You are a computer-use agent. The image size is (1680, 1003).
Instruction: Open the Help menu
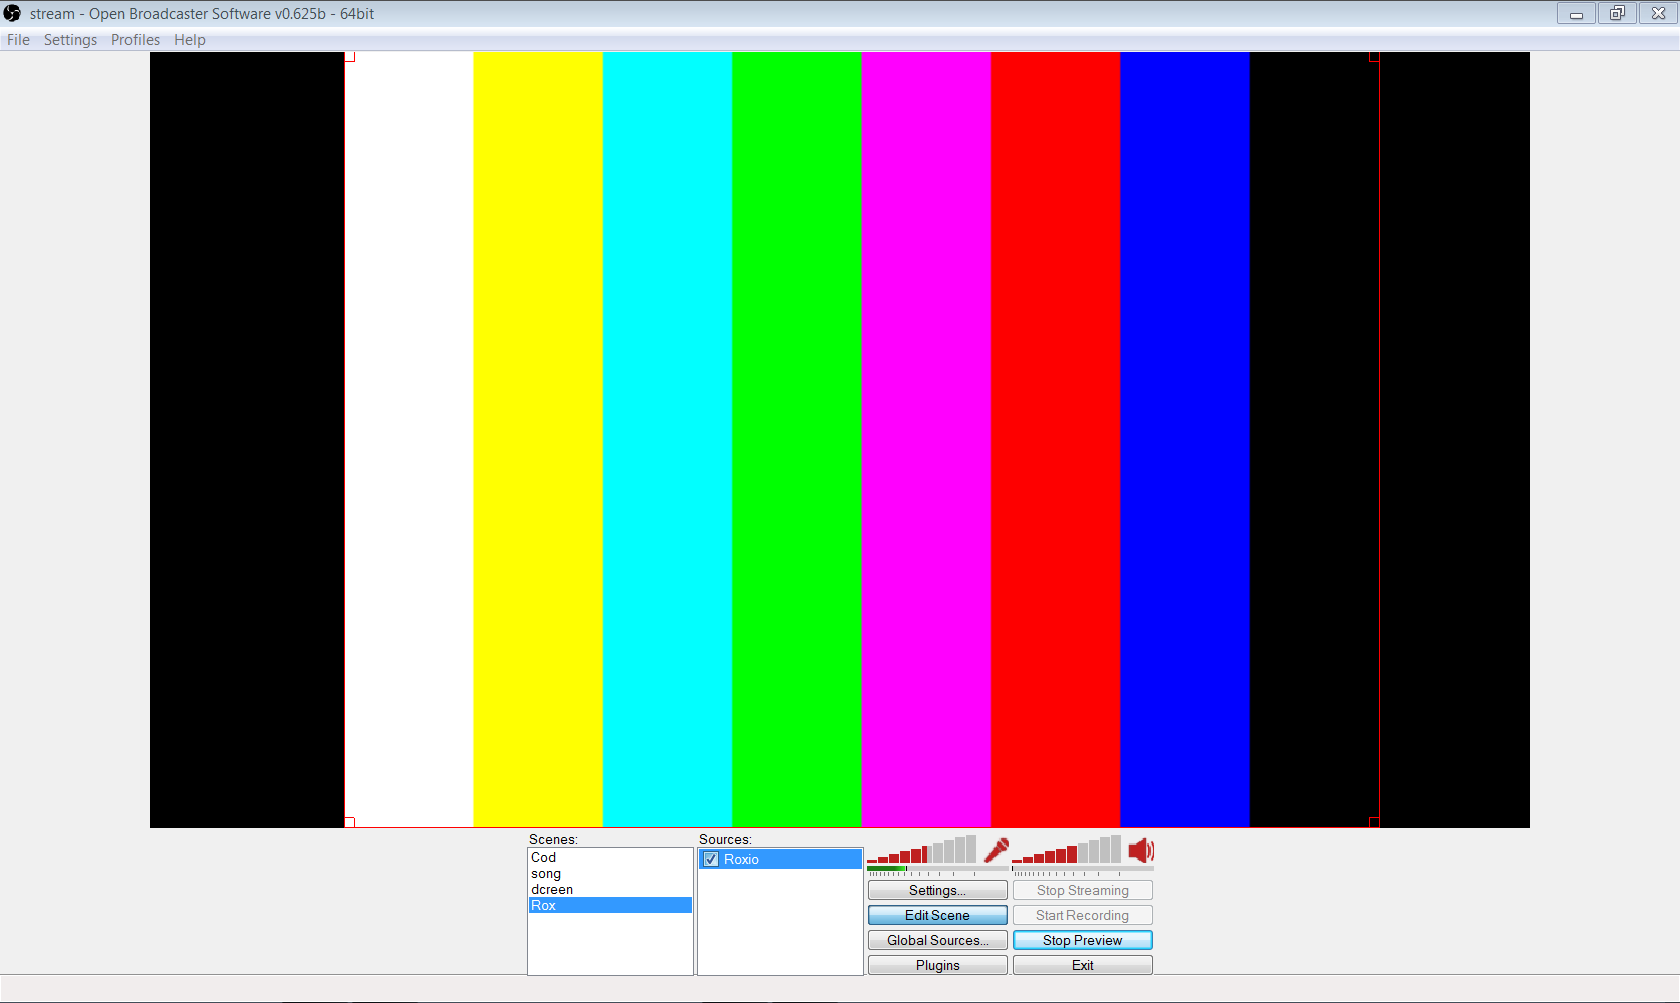click(x=190, y=40)
